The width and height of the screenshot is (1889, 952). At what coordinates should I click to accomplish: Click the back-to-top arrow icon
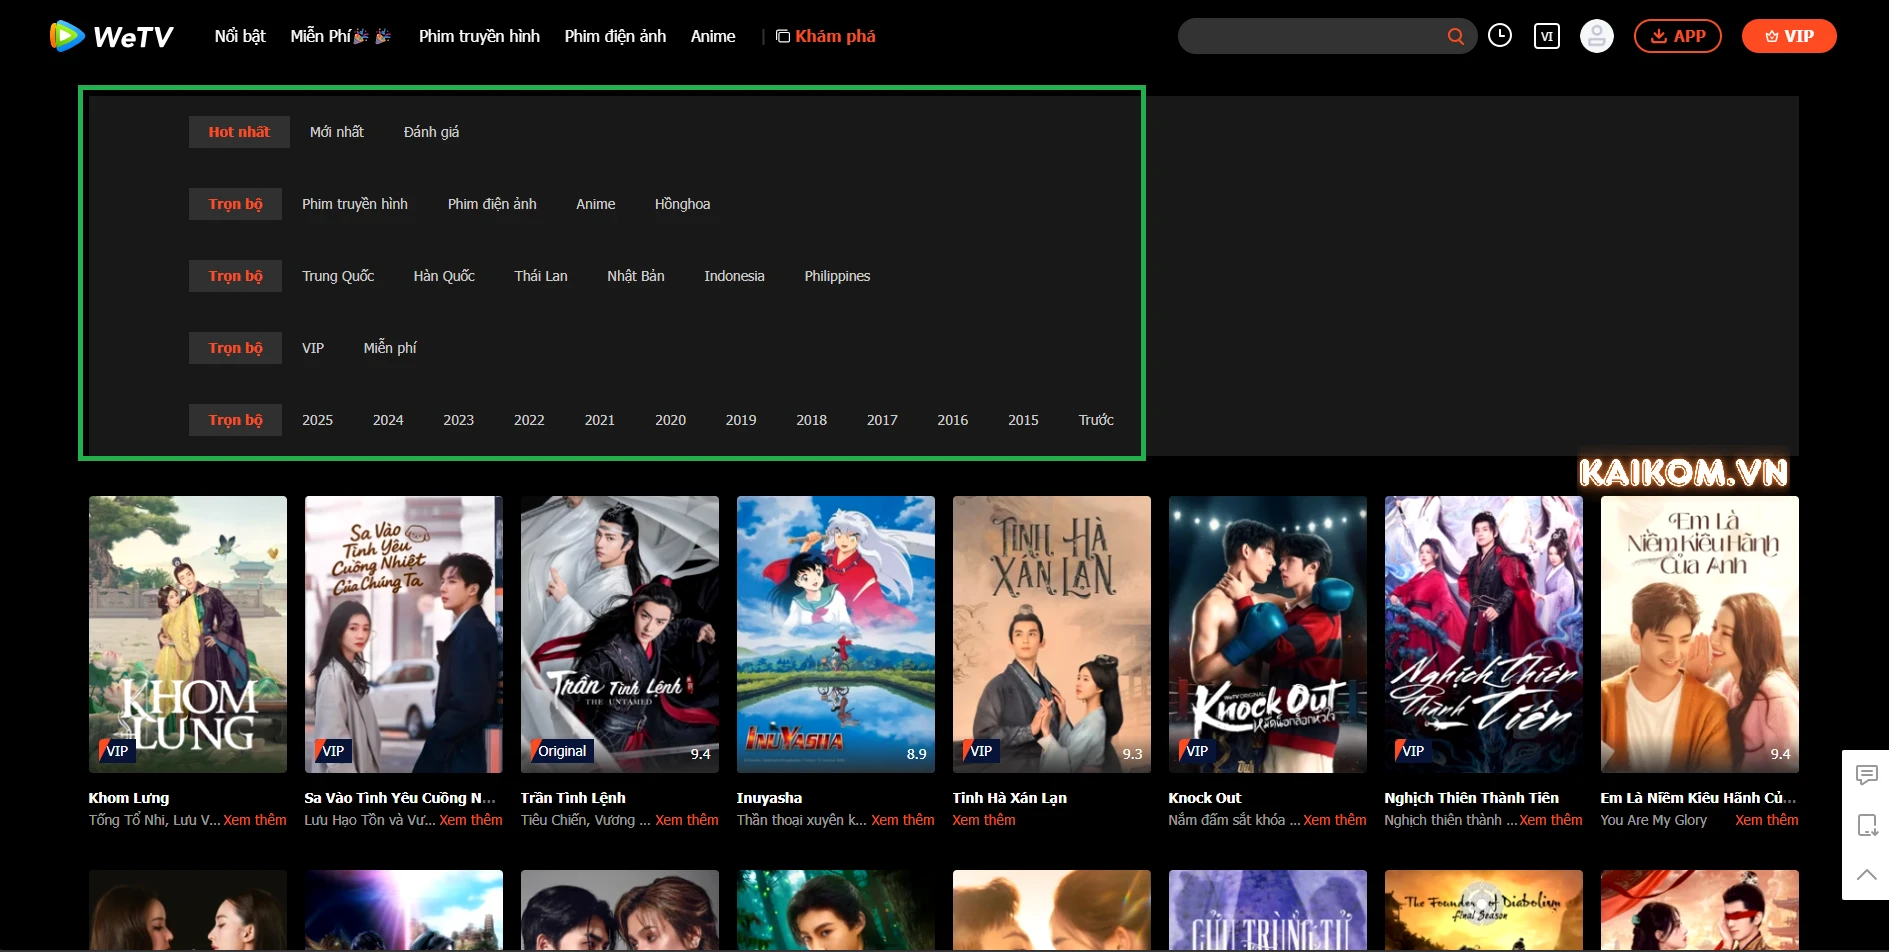click(x=1866, y=874)
